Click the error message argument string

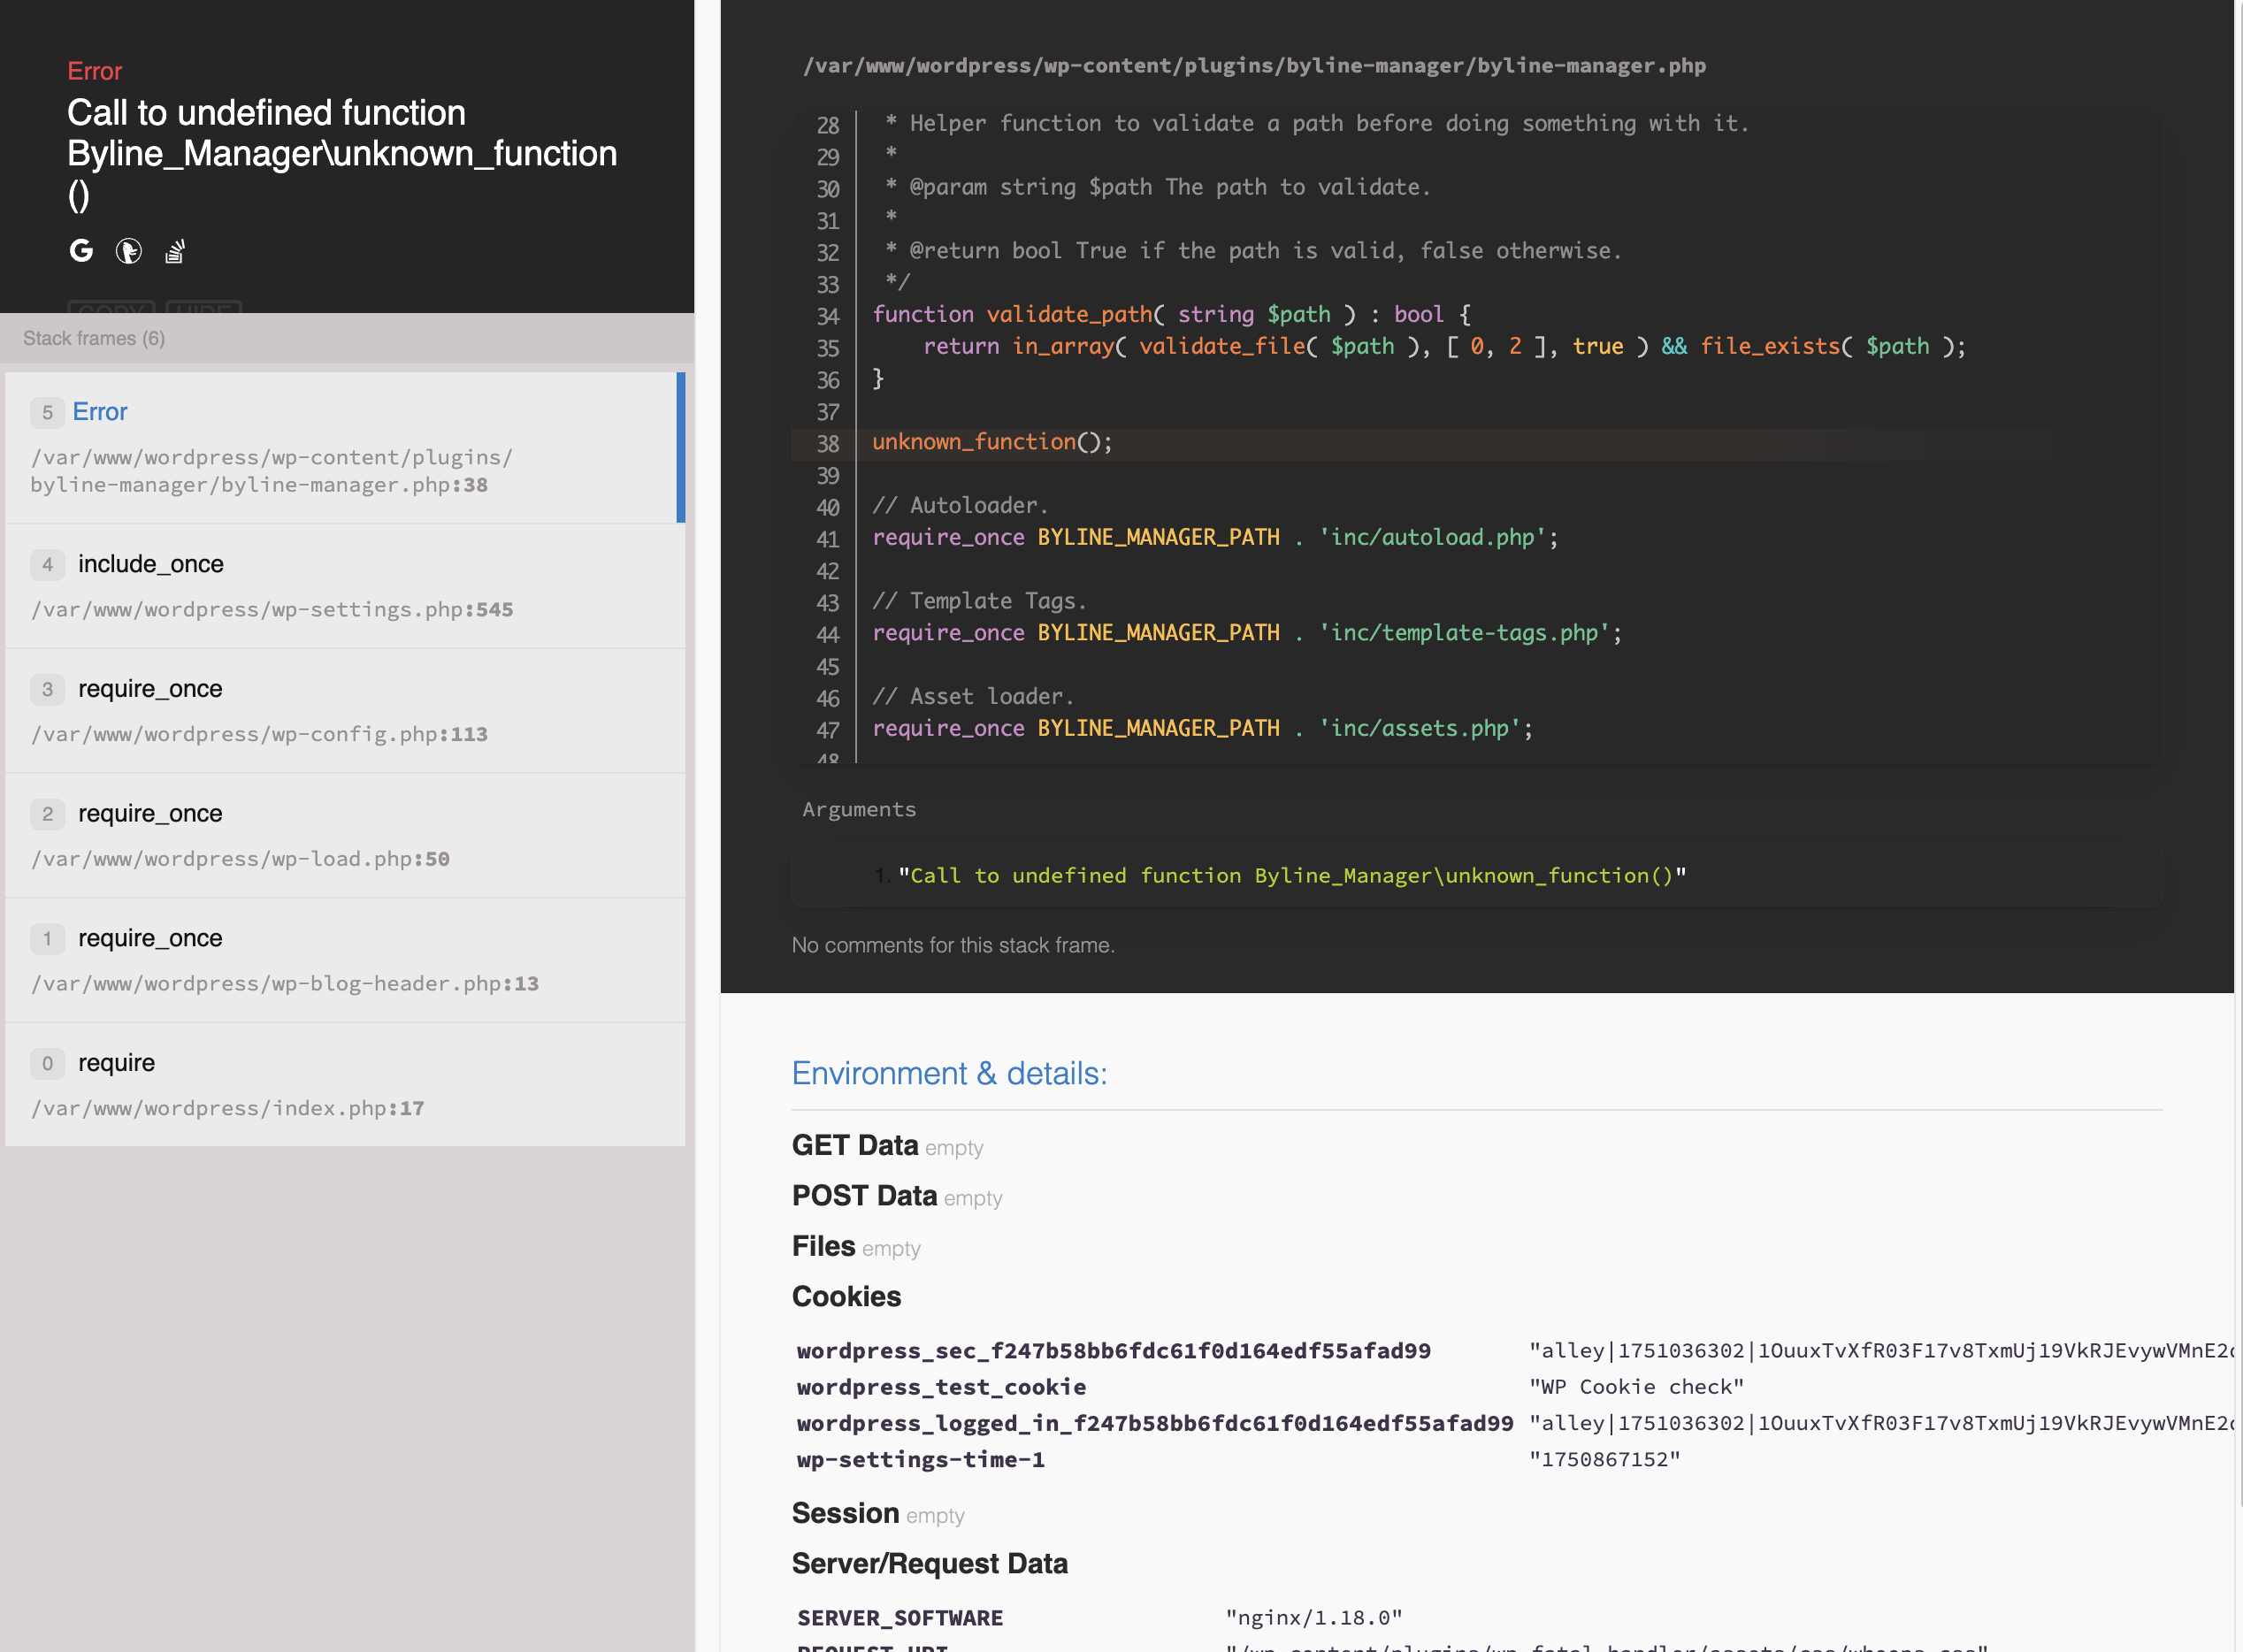pos(1291,876)
